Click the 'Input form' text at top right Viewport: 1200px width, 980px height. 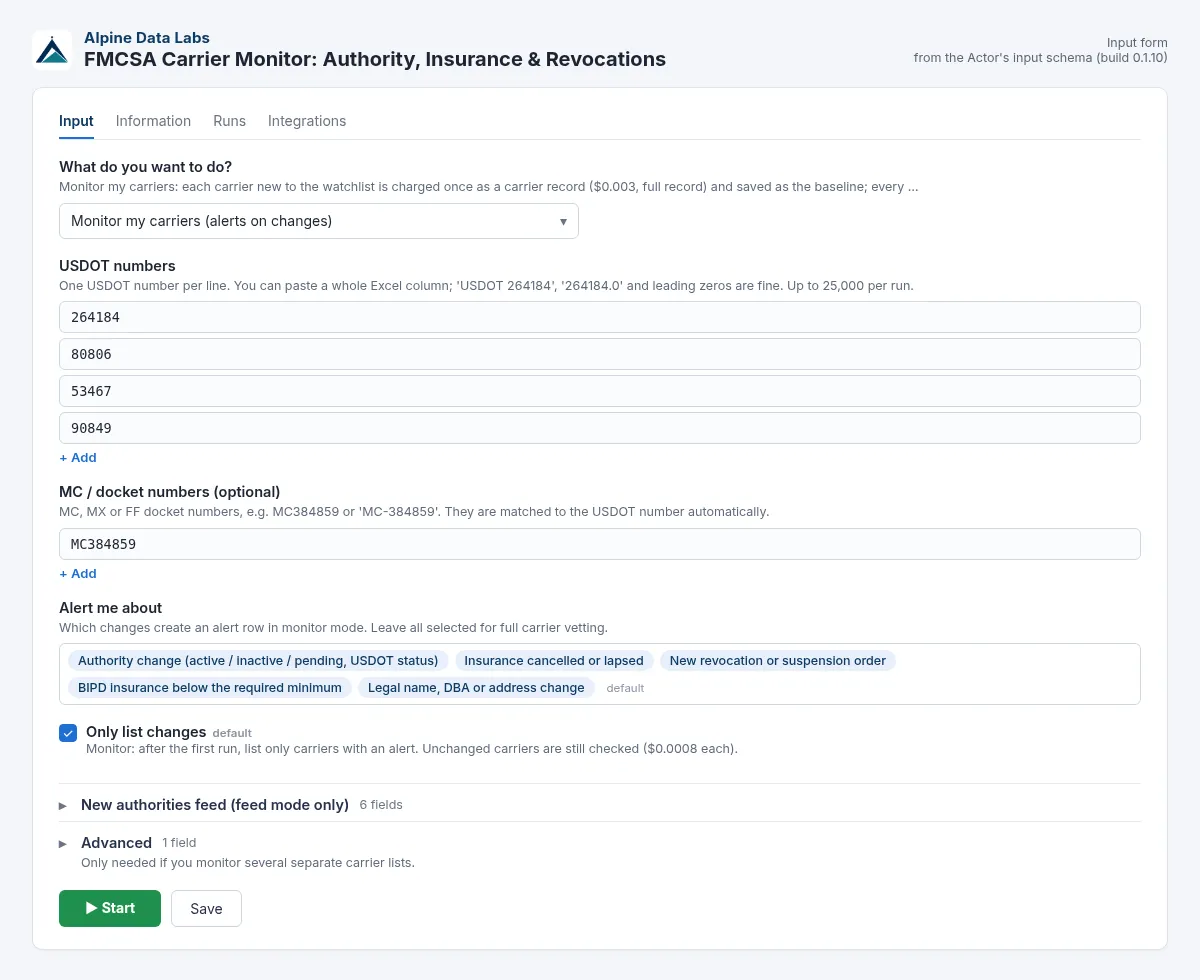[1137, 43]
